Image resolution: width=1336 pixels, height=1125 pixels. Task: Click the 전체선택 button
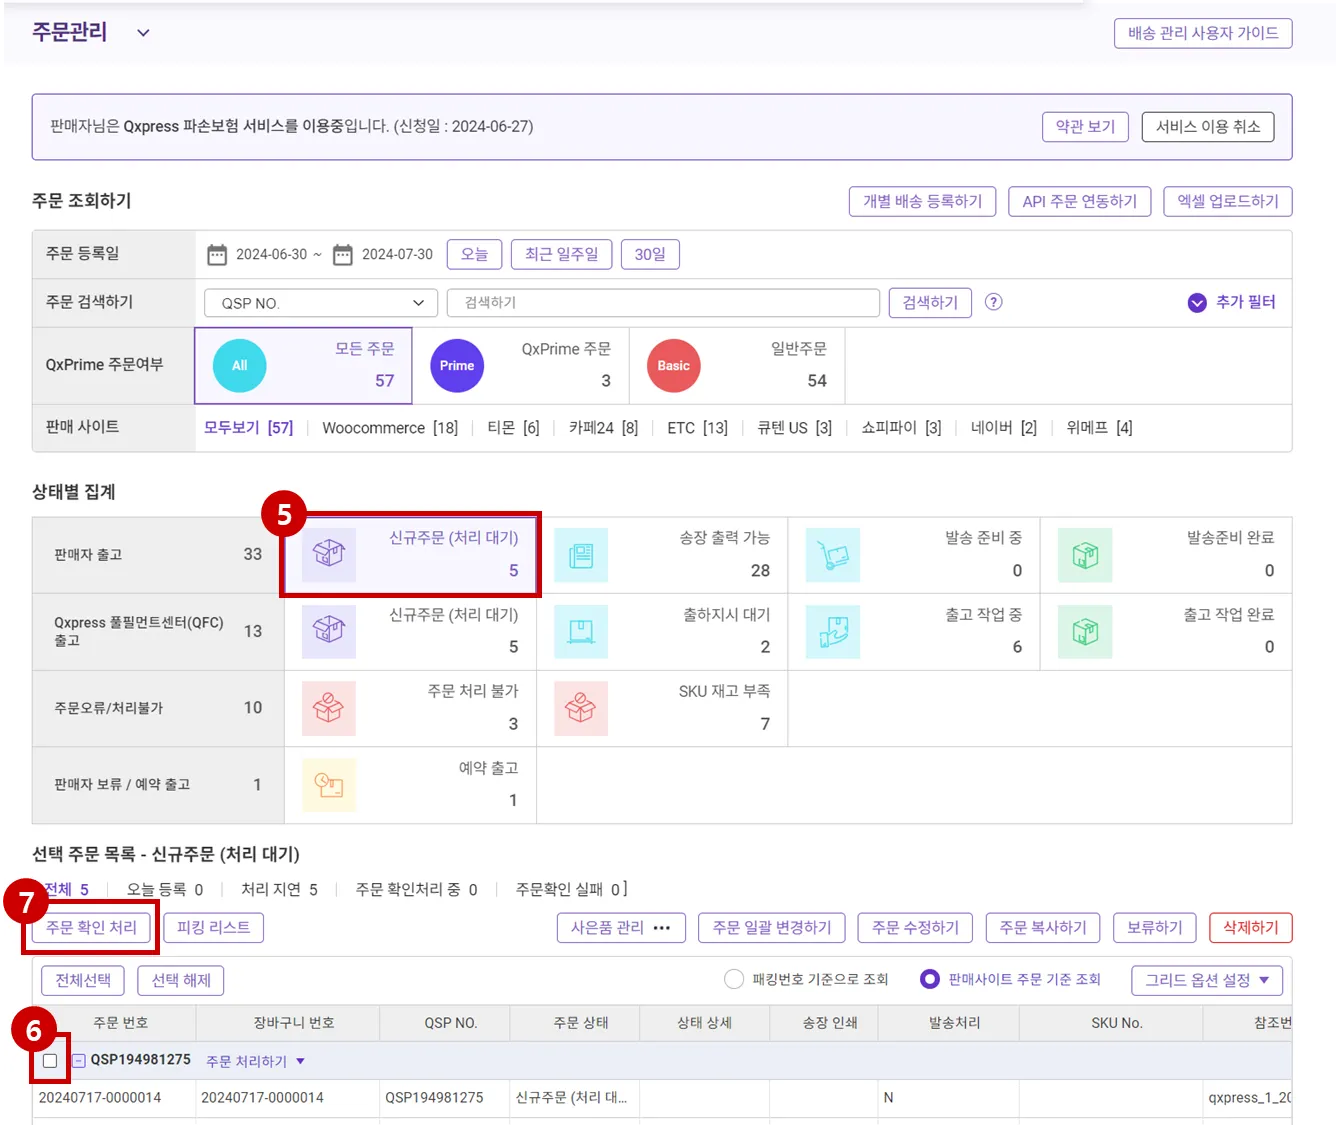(x=83, y=980)
